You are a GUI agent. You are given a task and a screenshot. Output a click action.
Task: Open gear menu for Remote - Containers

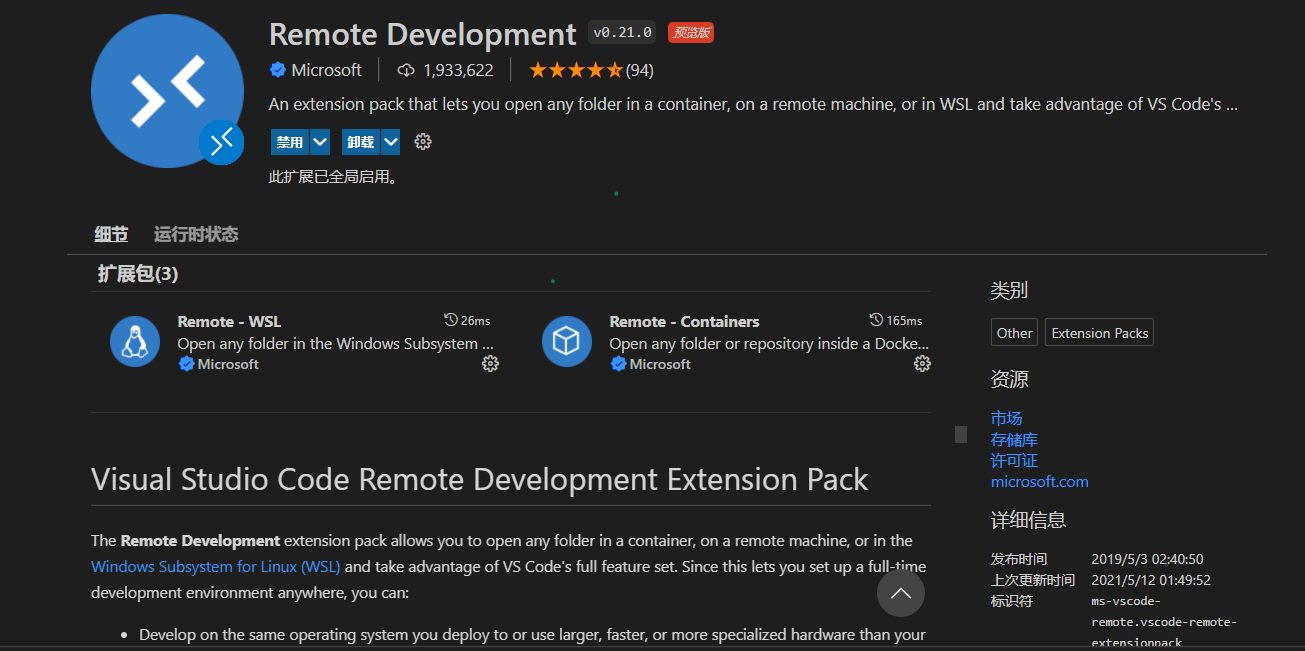click(922, 364)
